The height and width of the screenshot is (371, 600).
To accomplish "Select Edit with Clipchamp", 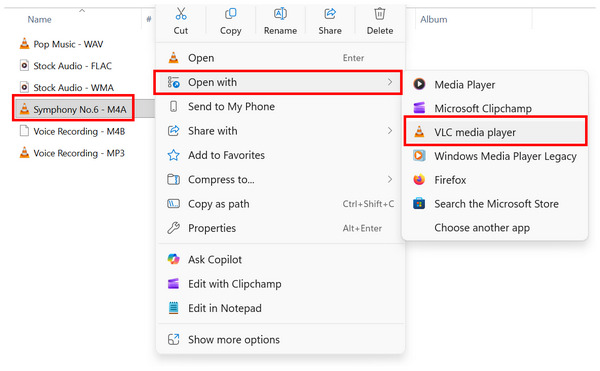I will [280, 284].
